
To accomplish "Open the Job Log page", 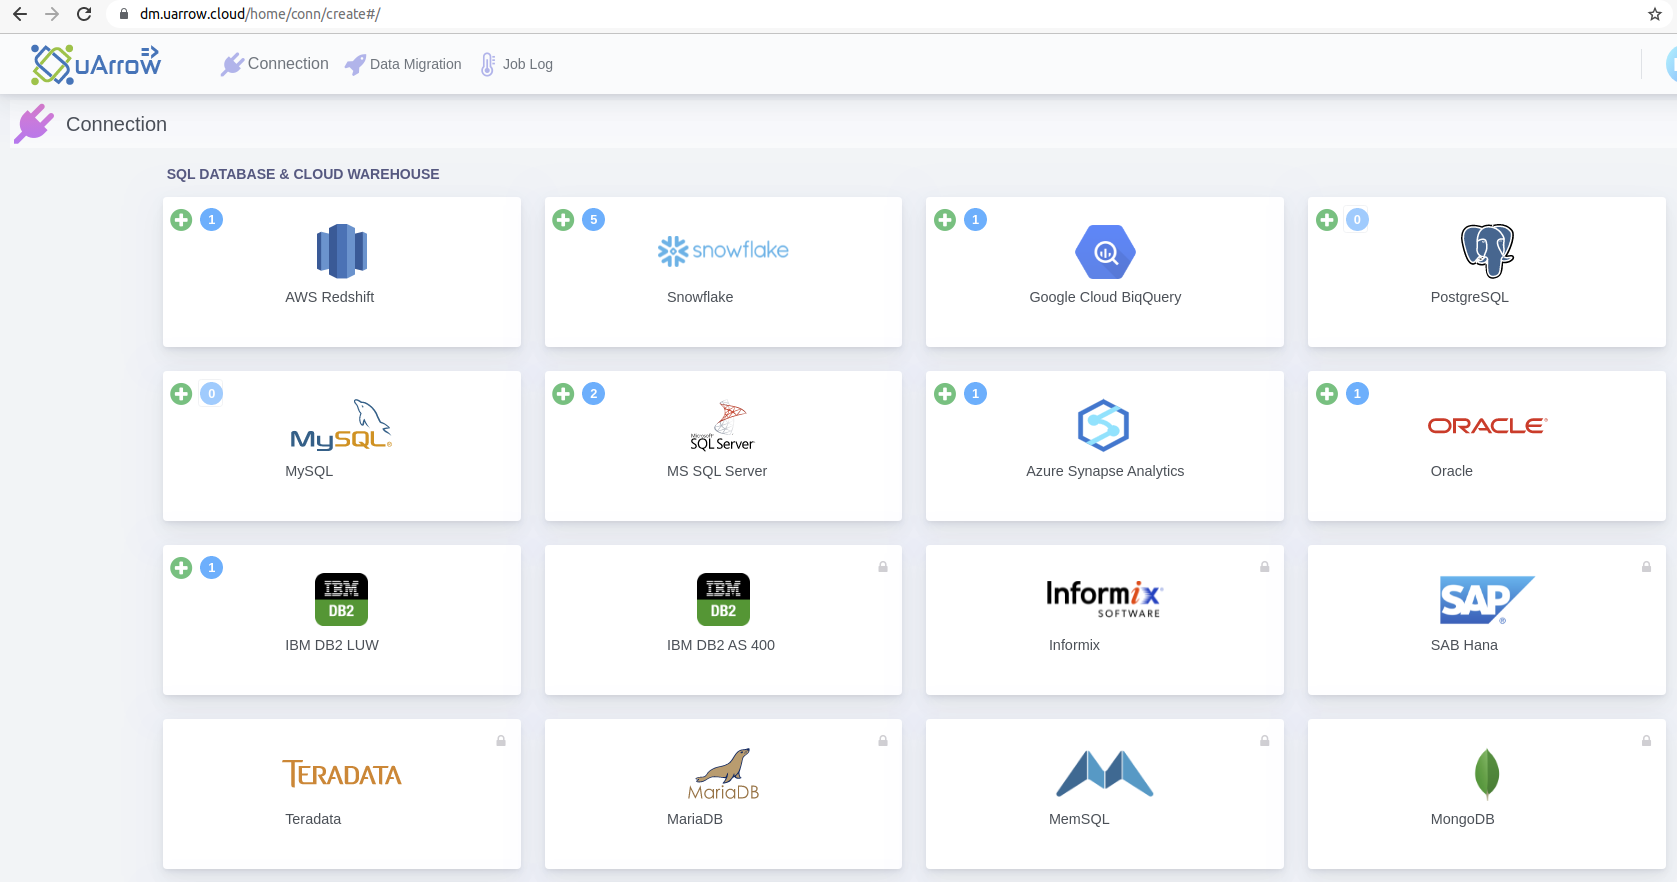I will [516, 64].
